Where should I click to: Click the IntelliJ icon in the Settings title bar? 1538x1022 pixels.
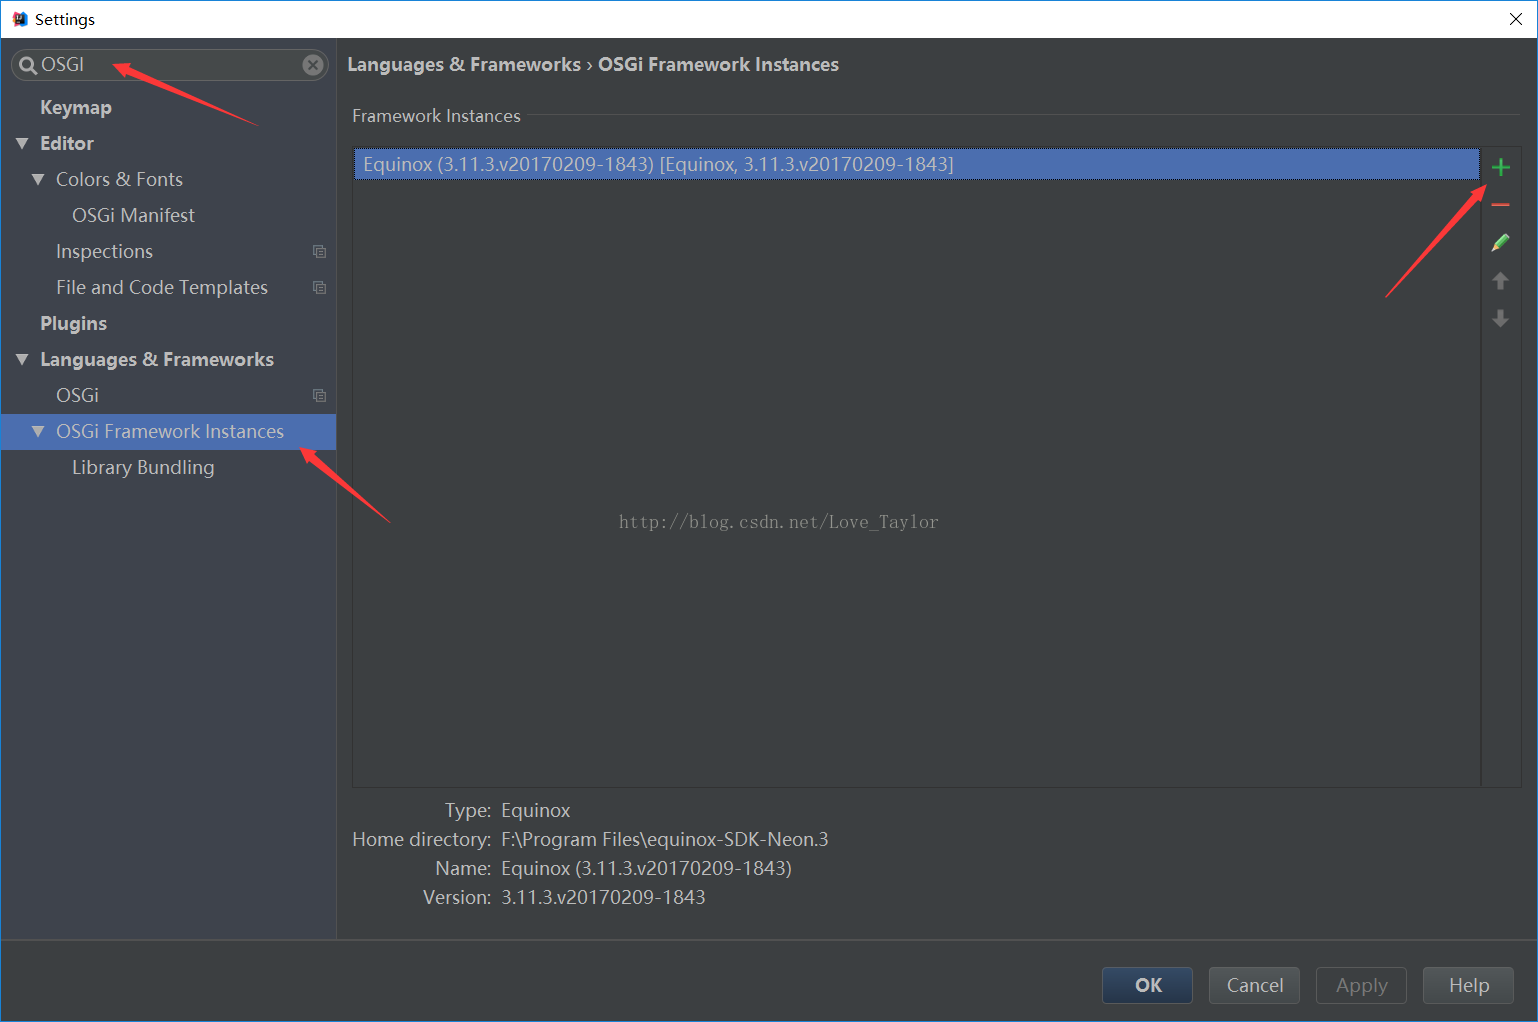tap(19, 19)
